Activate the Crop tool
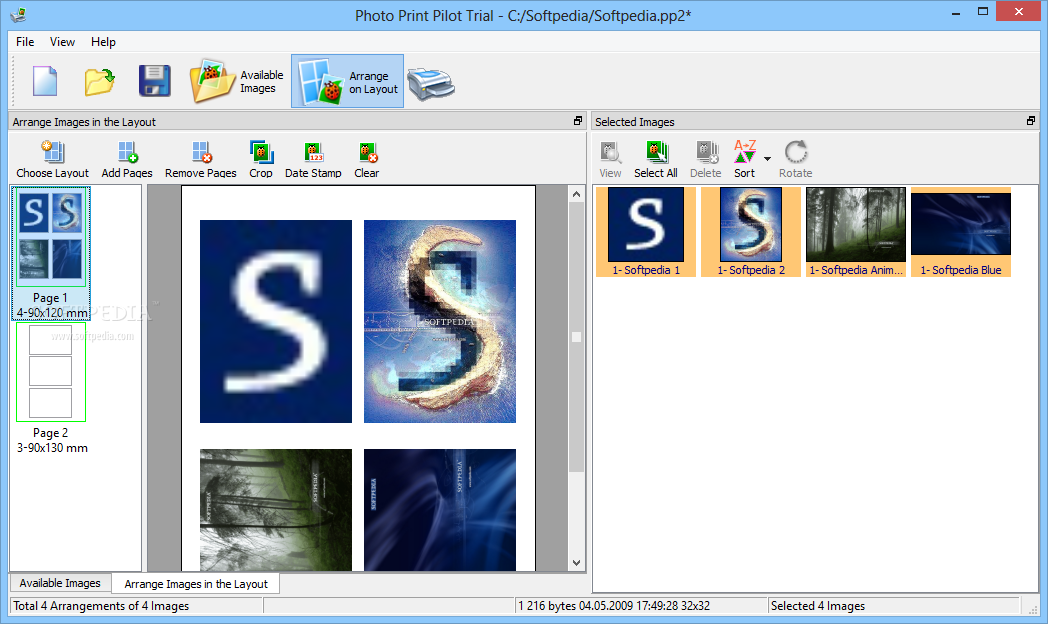Viewport: 1048px width, 624px height. point(261,160)
